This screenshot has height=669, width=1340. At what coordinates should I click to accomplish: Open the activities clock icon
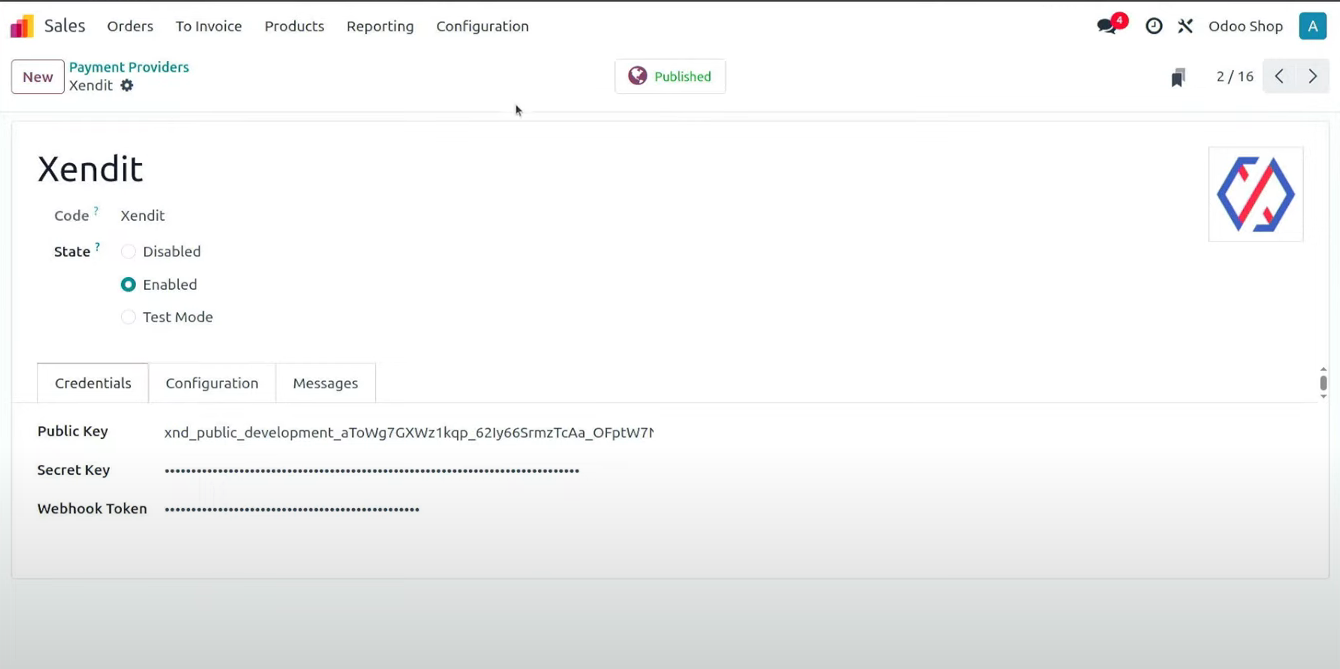[1154, 26]
